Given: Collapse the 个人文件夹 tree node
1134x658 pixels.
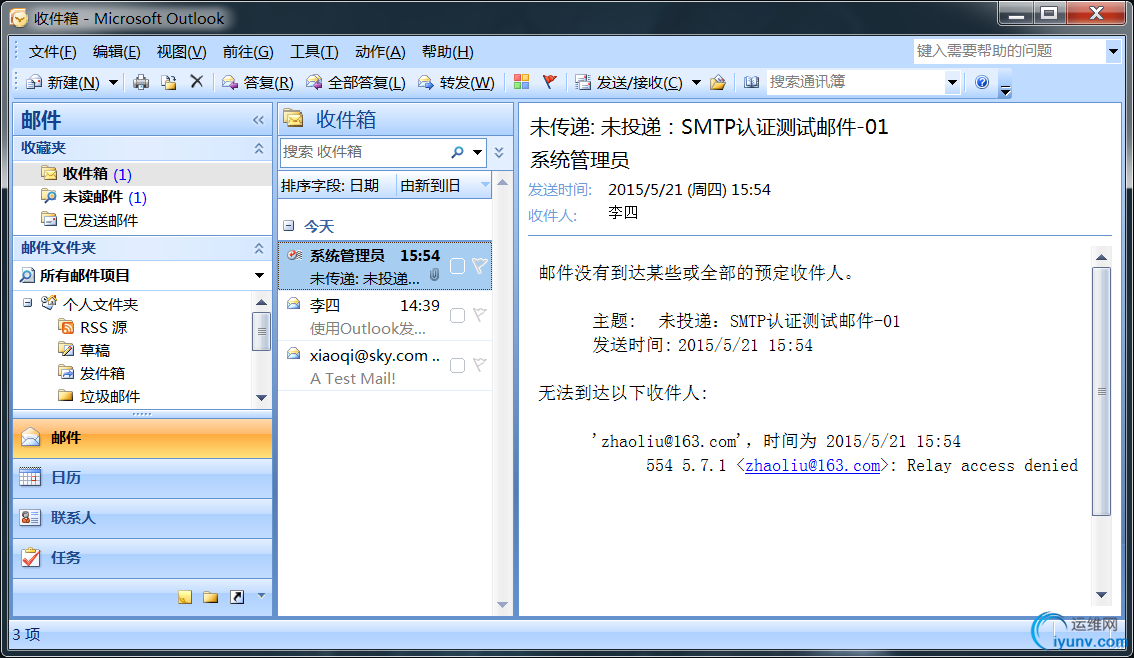Looking at the screenshot, I should pyautogui.click(x=27, y=303).
